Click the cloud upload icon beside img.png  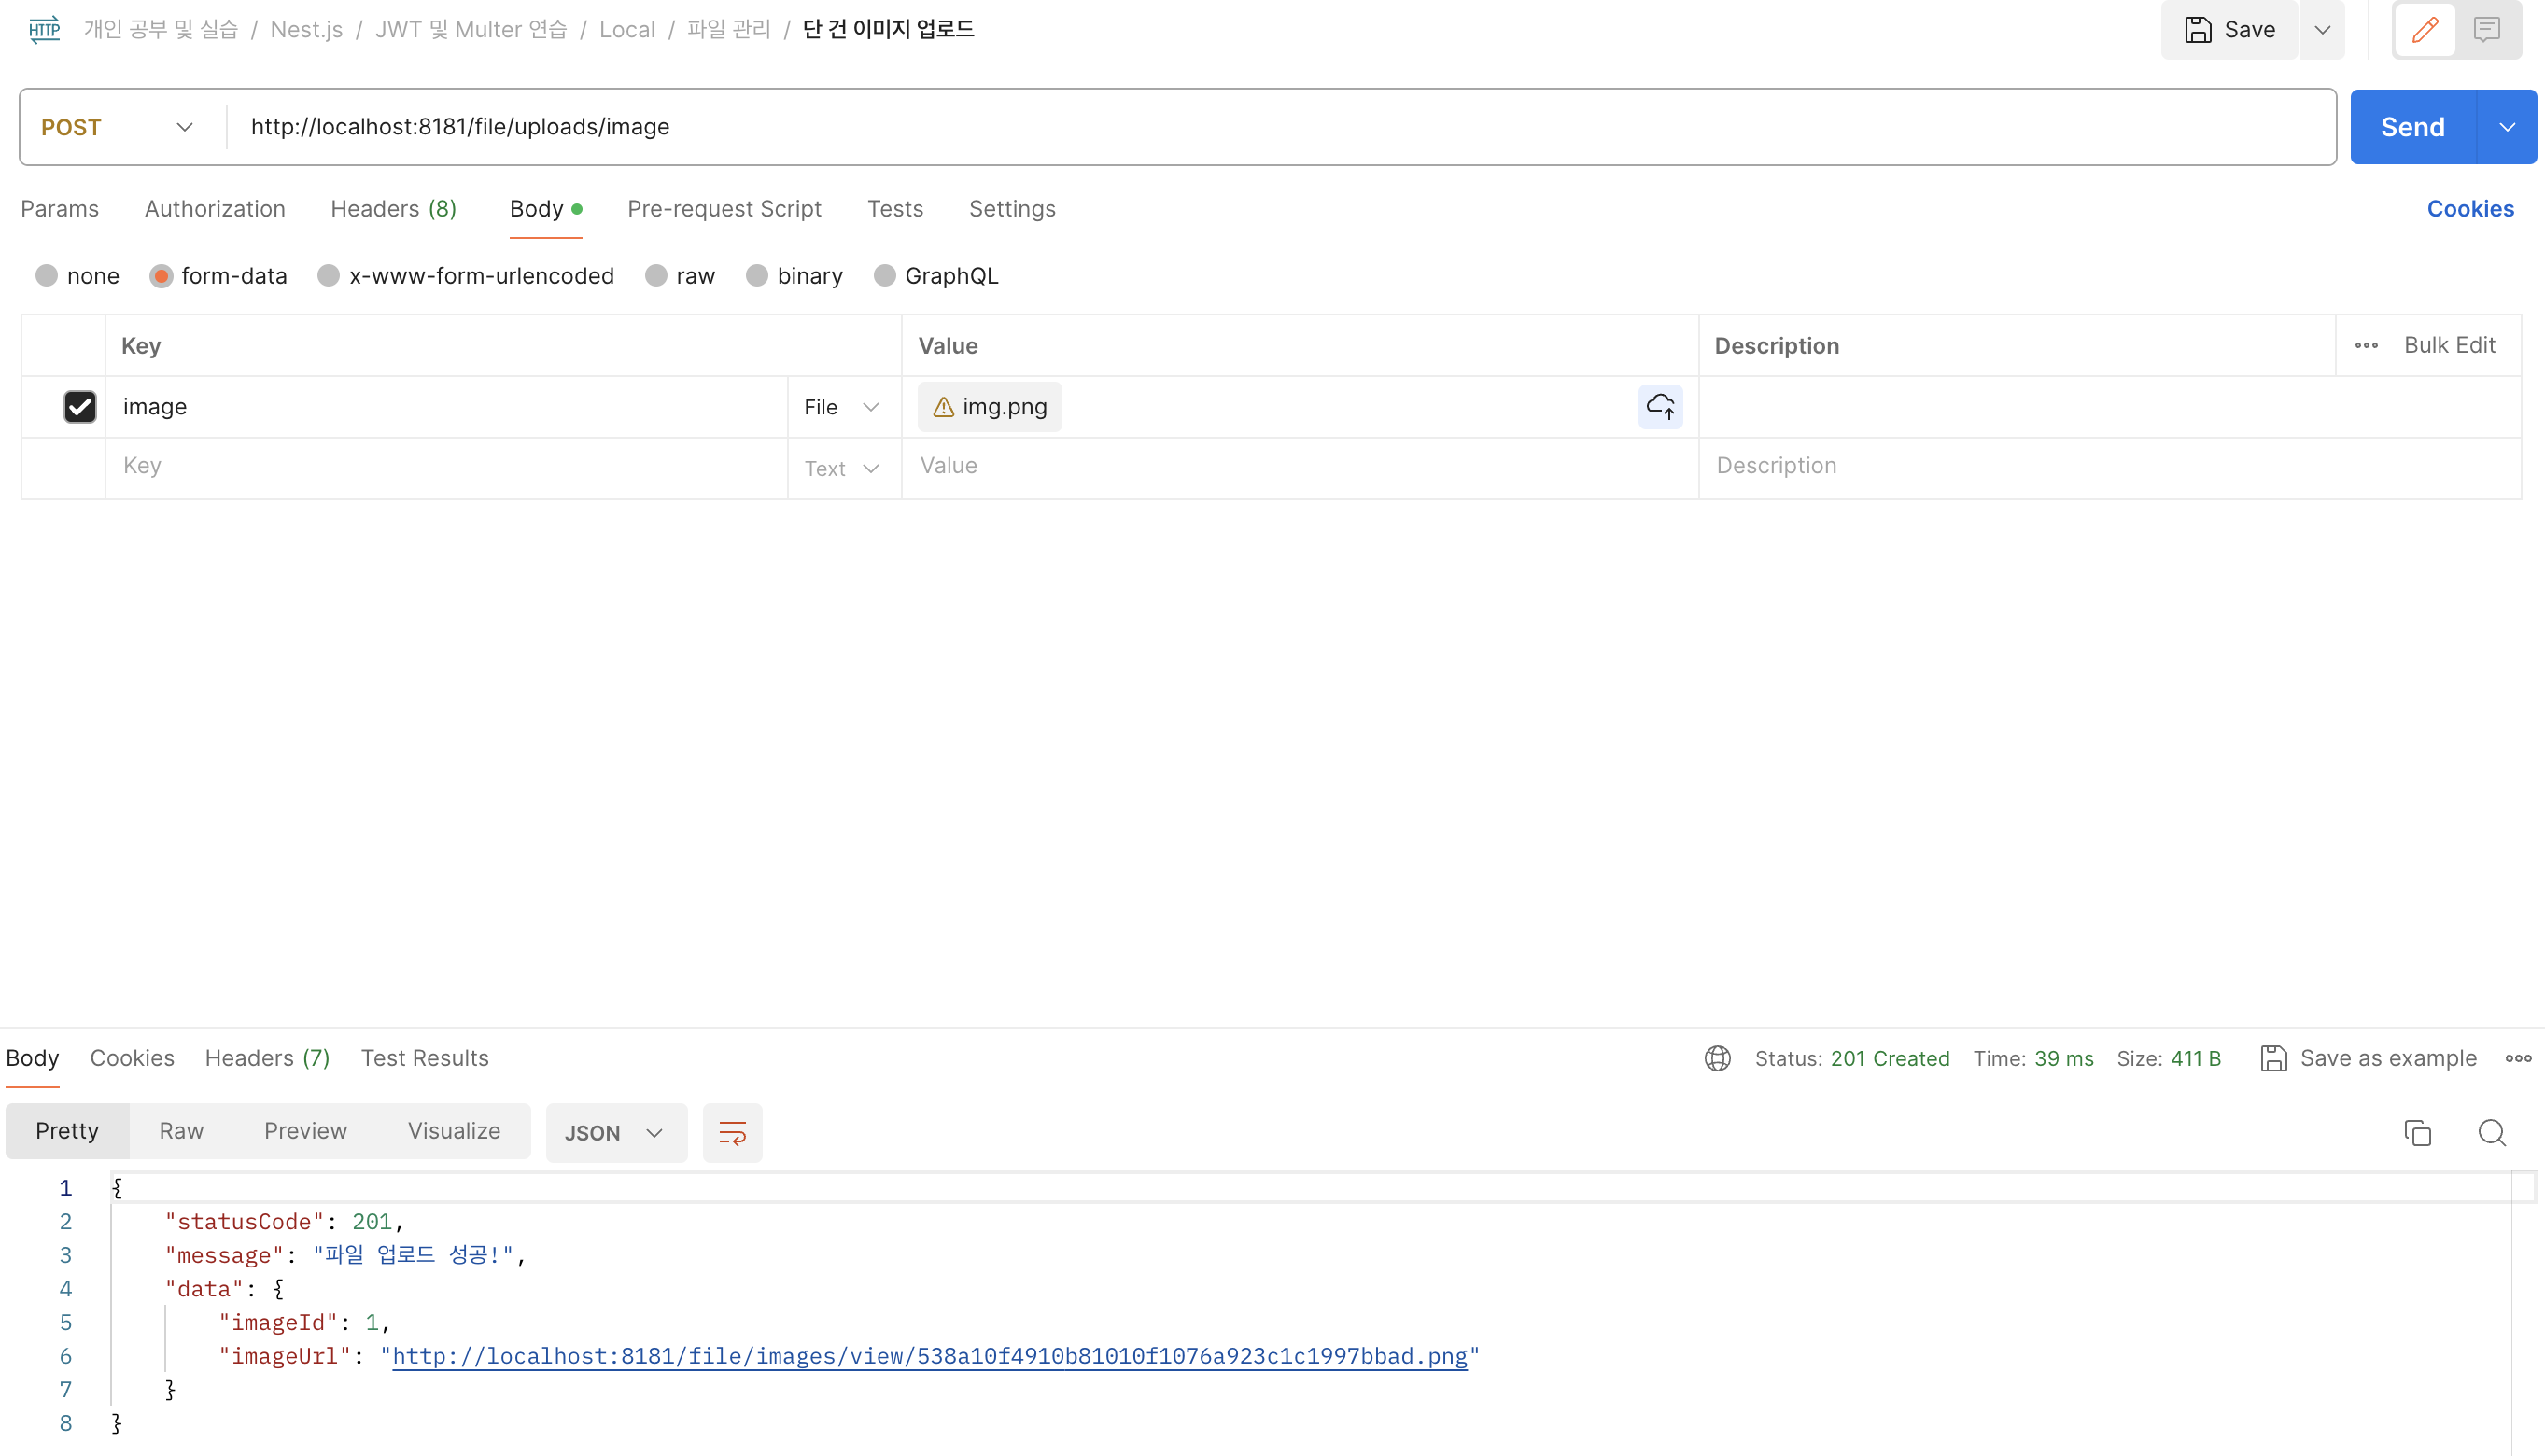[x=1660, y=407]
